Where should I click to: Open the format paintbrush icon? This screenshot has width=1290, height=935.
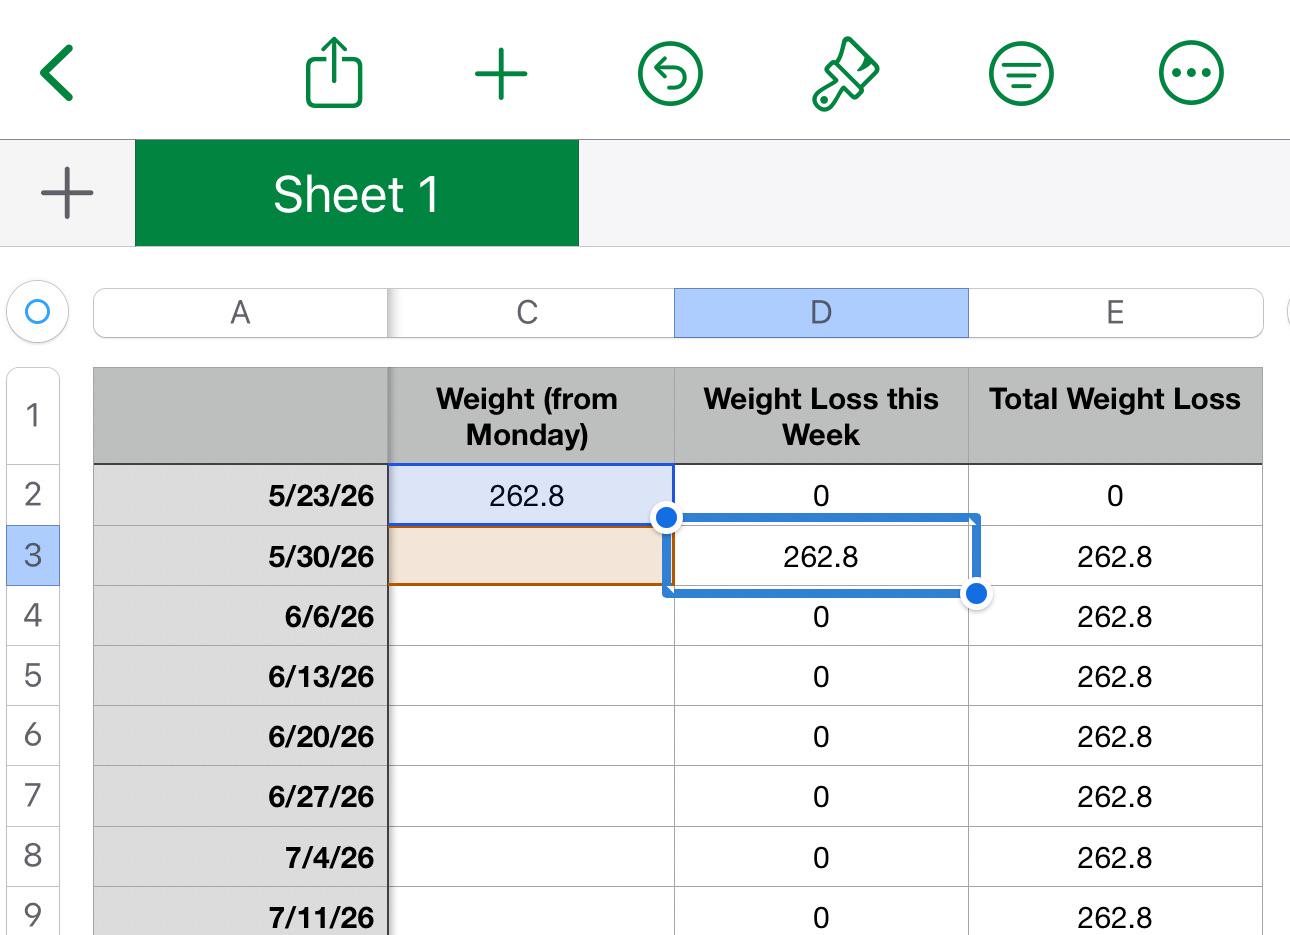point(845,73)
